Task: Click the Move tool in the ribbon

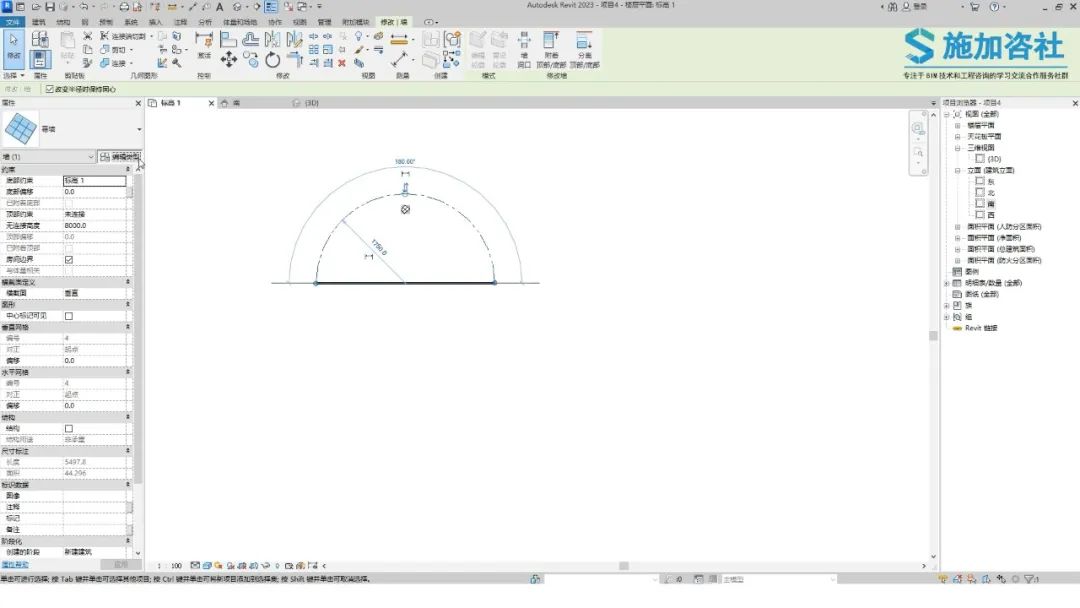Action: (229, 60)
